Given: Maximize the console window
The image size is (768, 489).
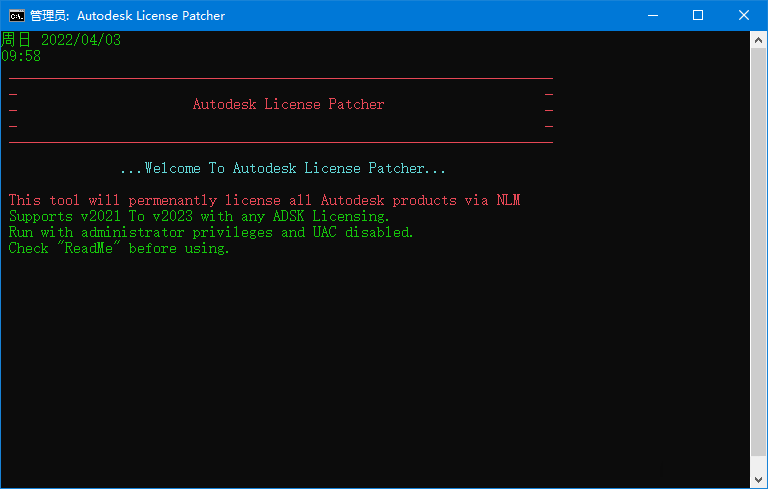Looking at the screenshot, I should (698, 15).
